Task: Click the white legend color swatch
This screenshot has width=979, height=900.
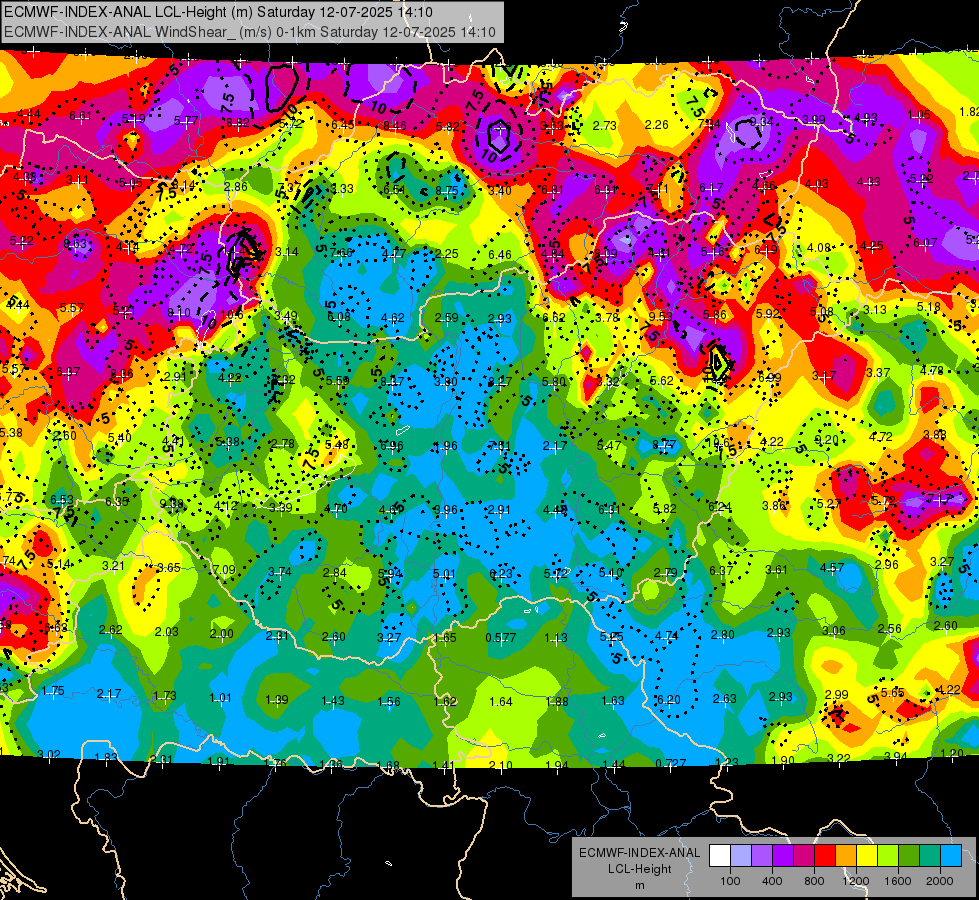Action: point(720,855)
